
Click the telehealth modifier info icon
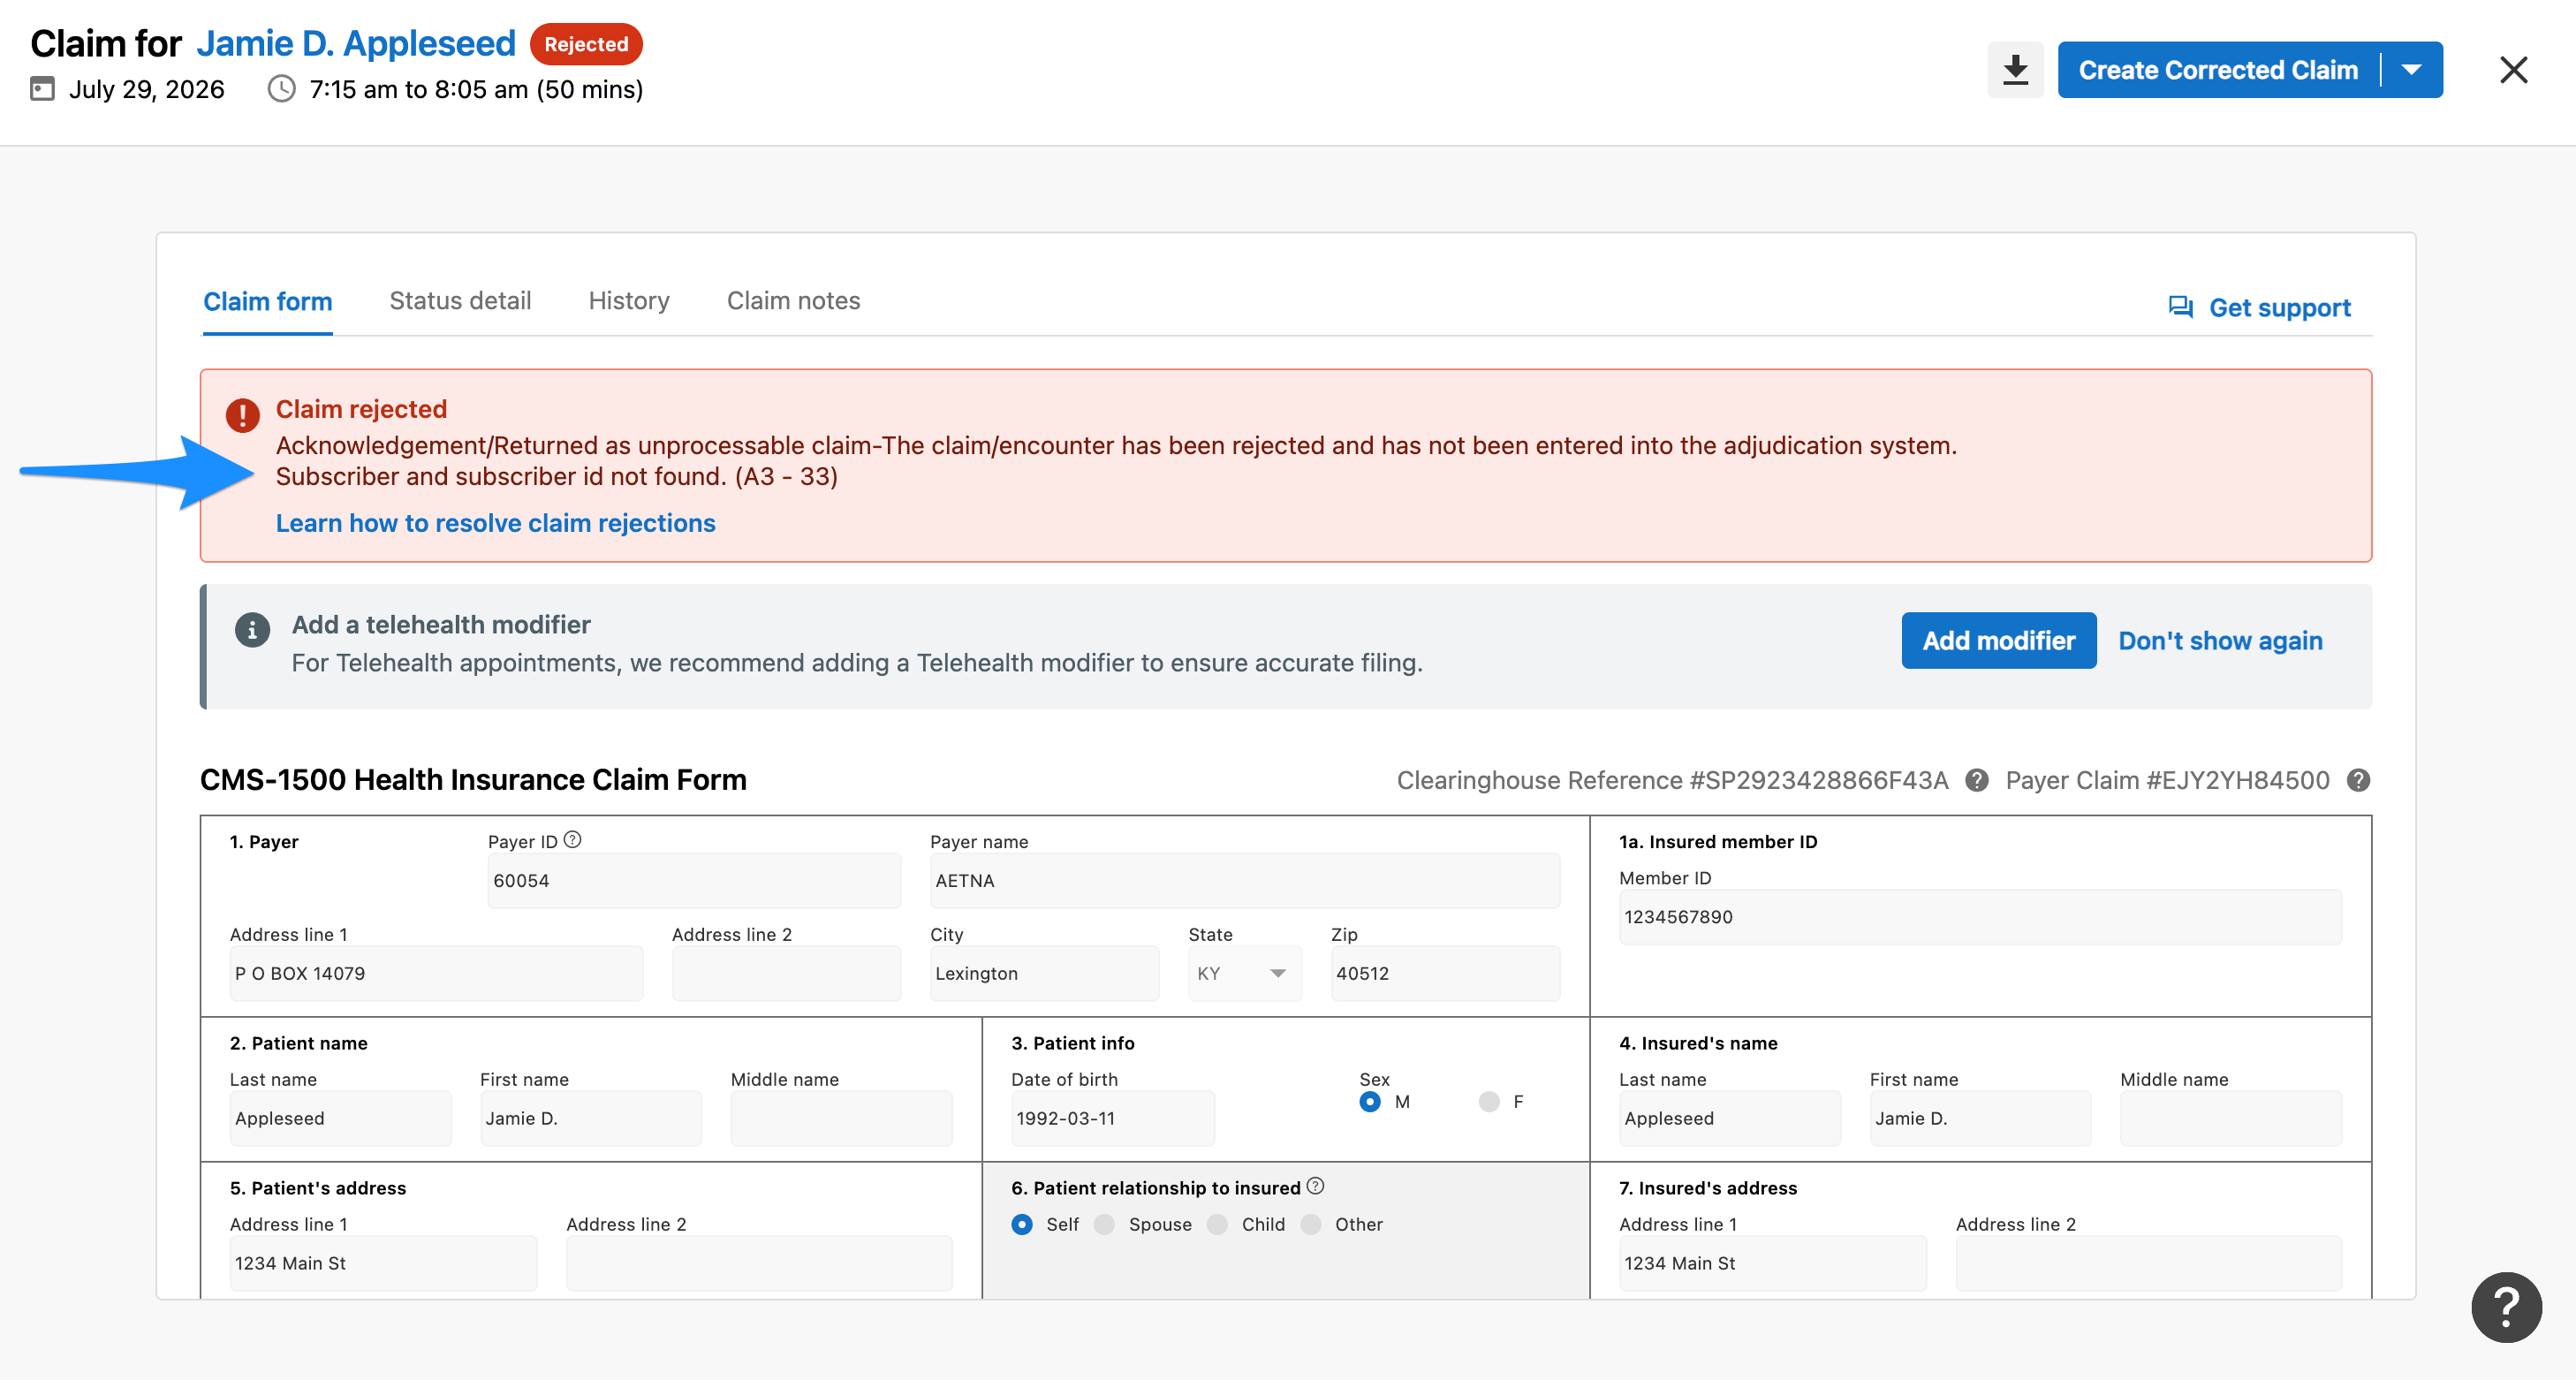tap(252, 629)
